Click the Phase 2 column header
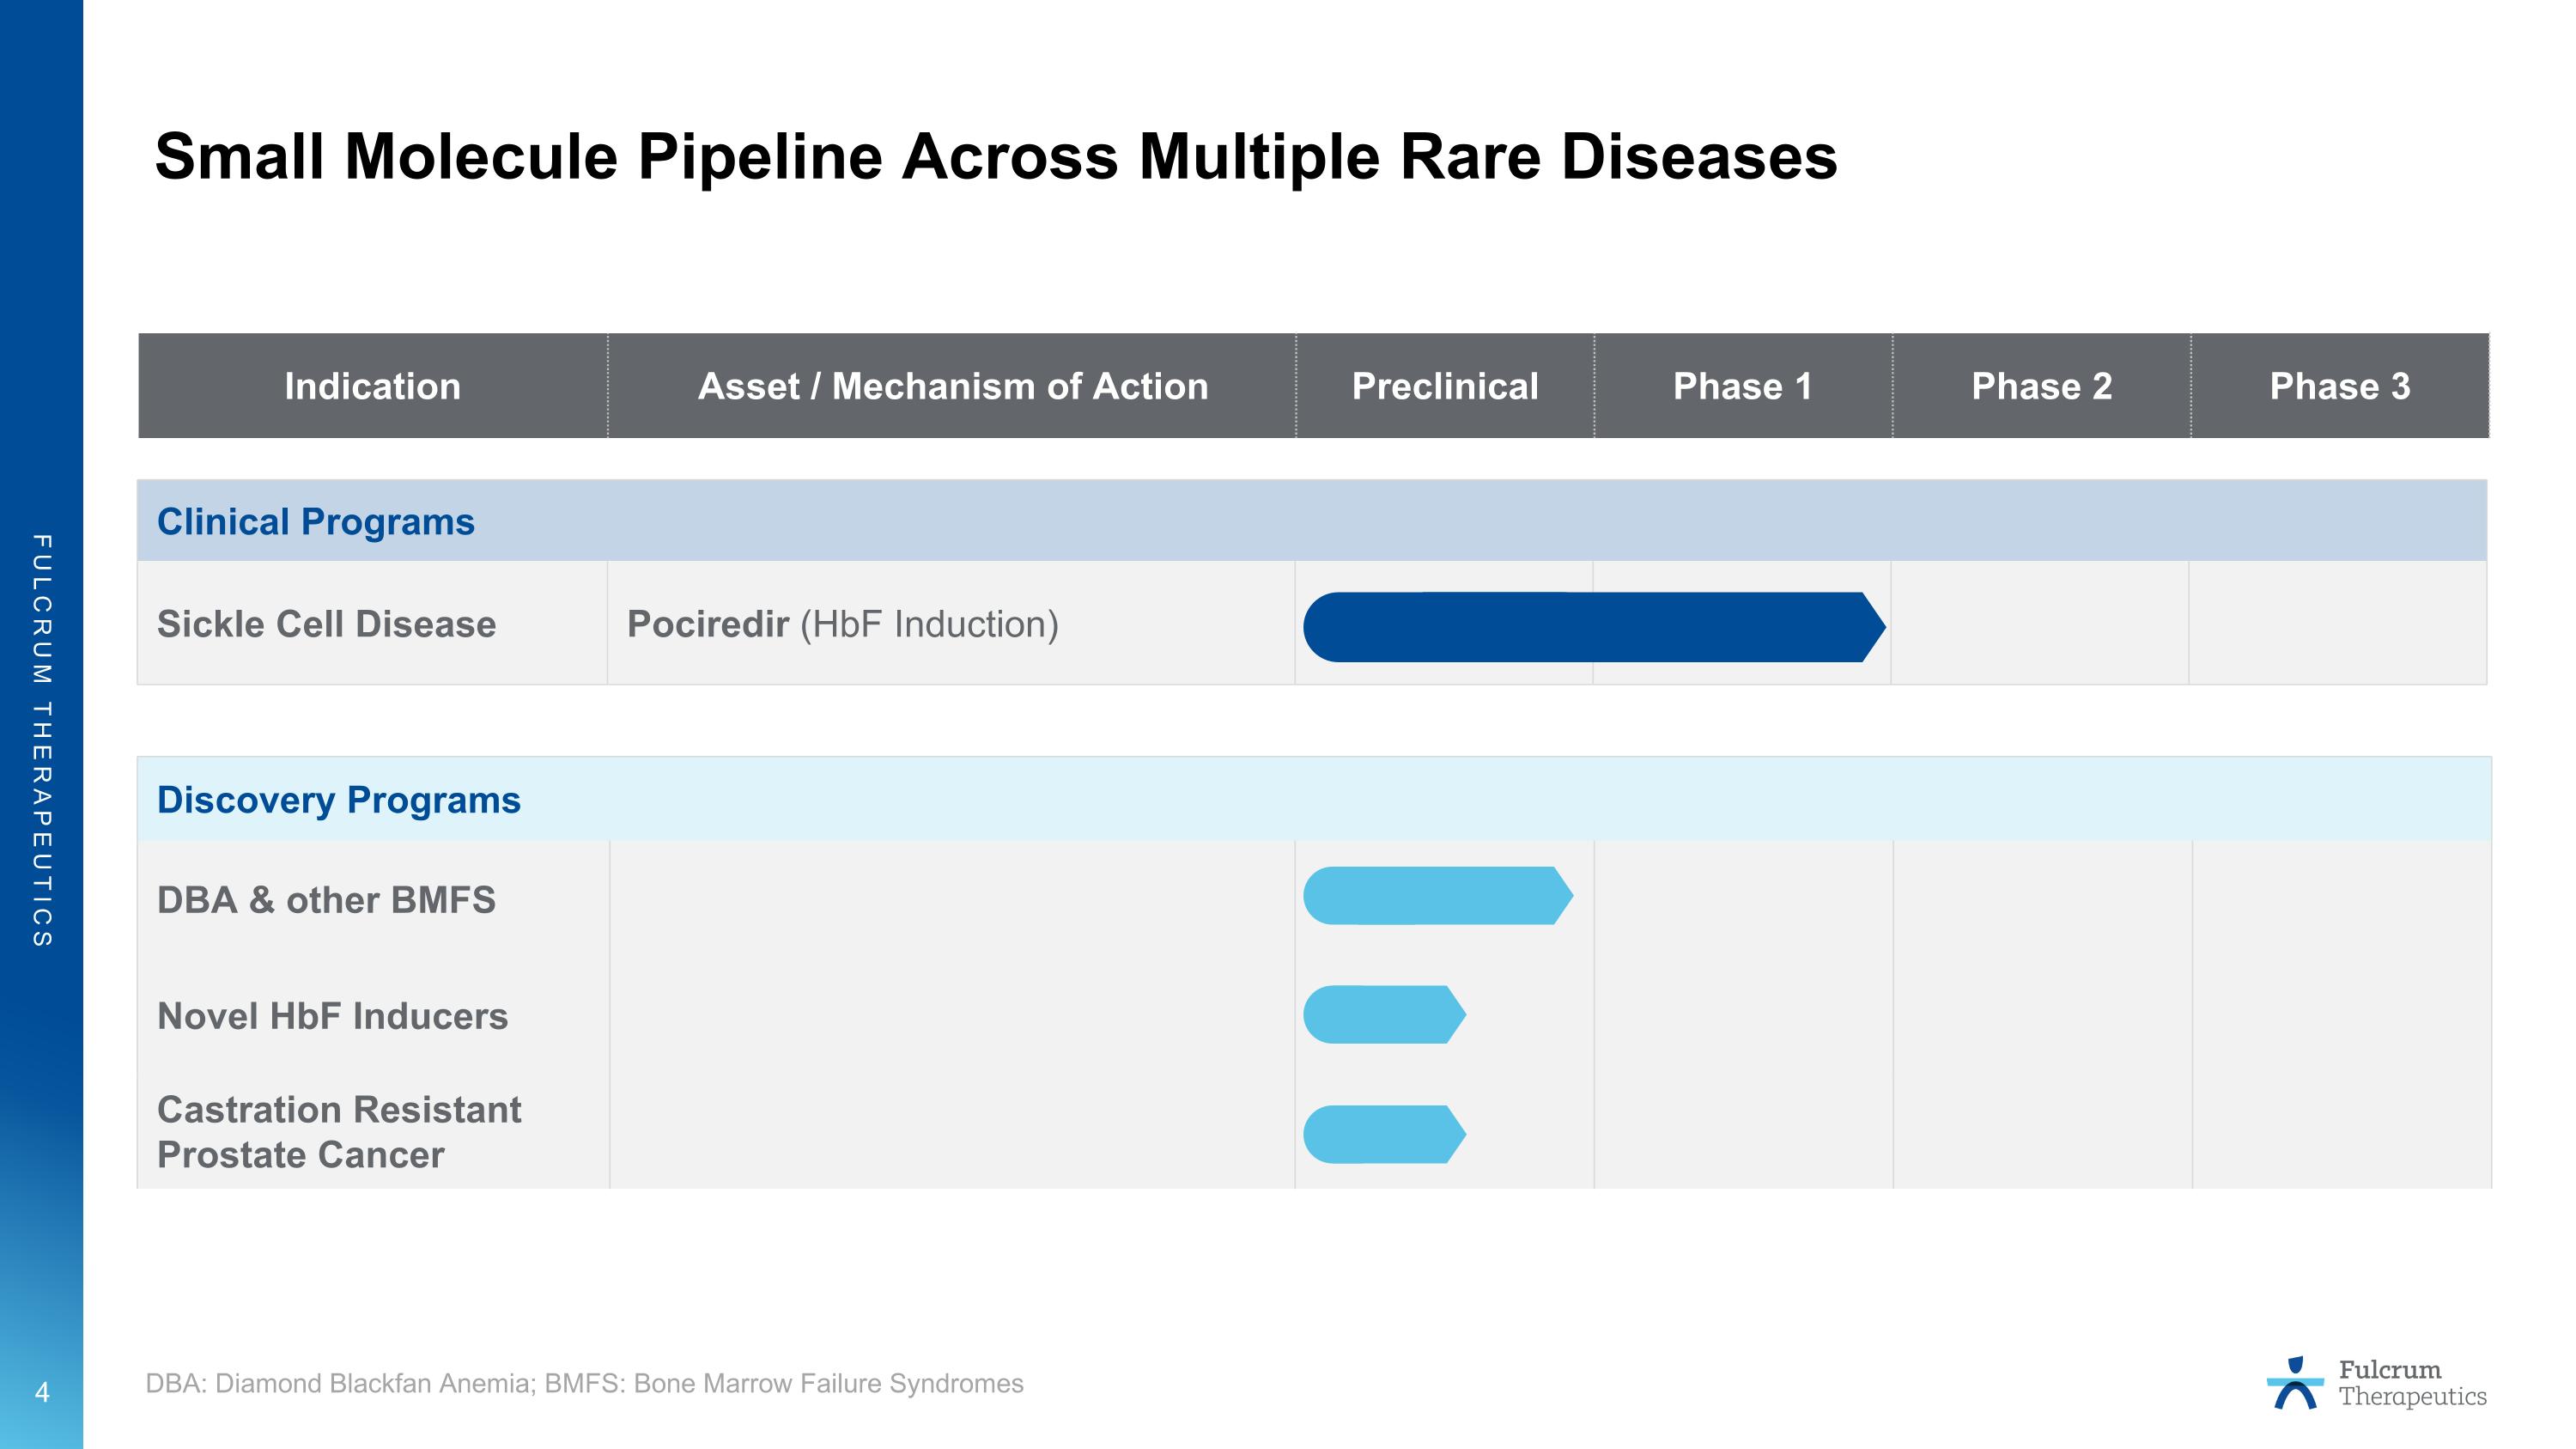Screen dimensions: 2576x1449 coord(2041,386)
